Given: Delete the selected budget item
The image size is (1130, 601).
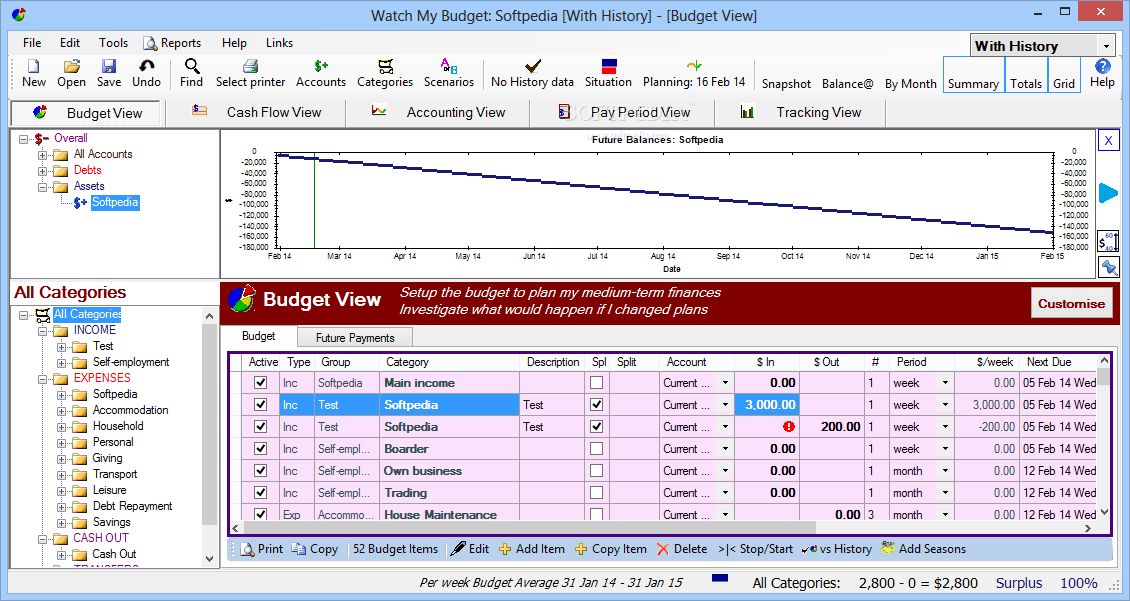Looking at the screenshot, I should pyautogui.click(x=682, y=549).
